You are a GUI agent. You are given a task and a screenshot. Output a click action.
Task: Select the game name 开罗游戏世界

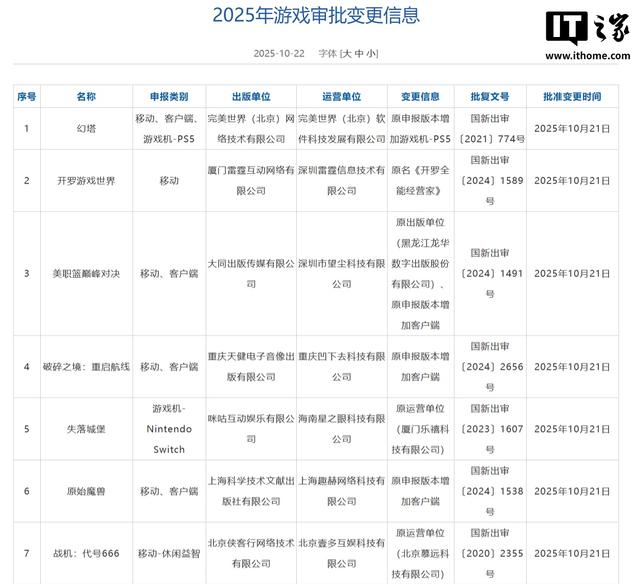click(x=86, y=181)
